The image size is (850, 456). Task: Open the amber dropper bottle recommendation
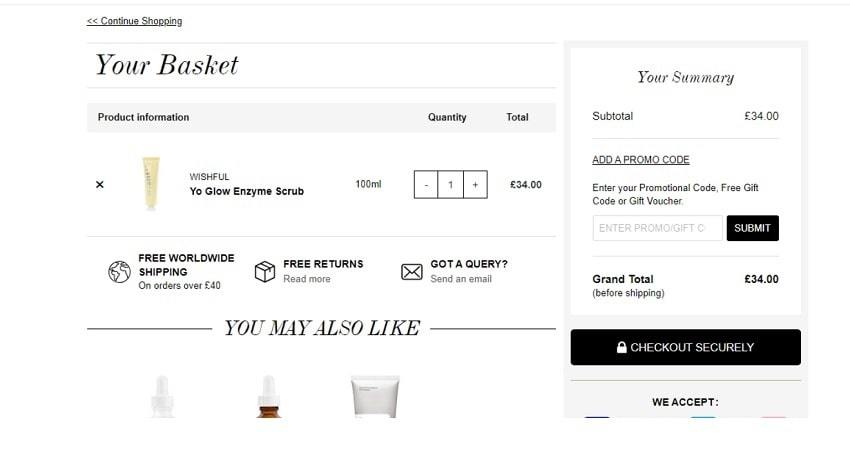click(x=268, y=396)
